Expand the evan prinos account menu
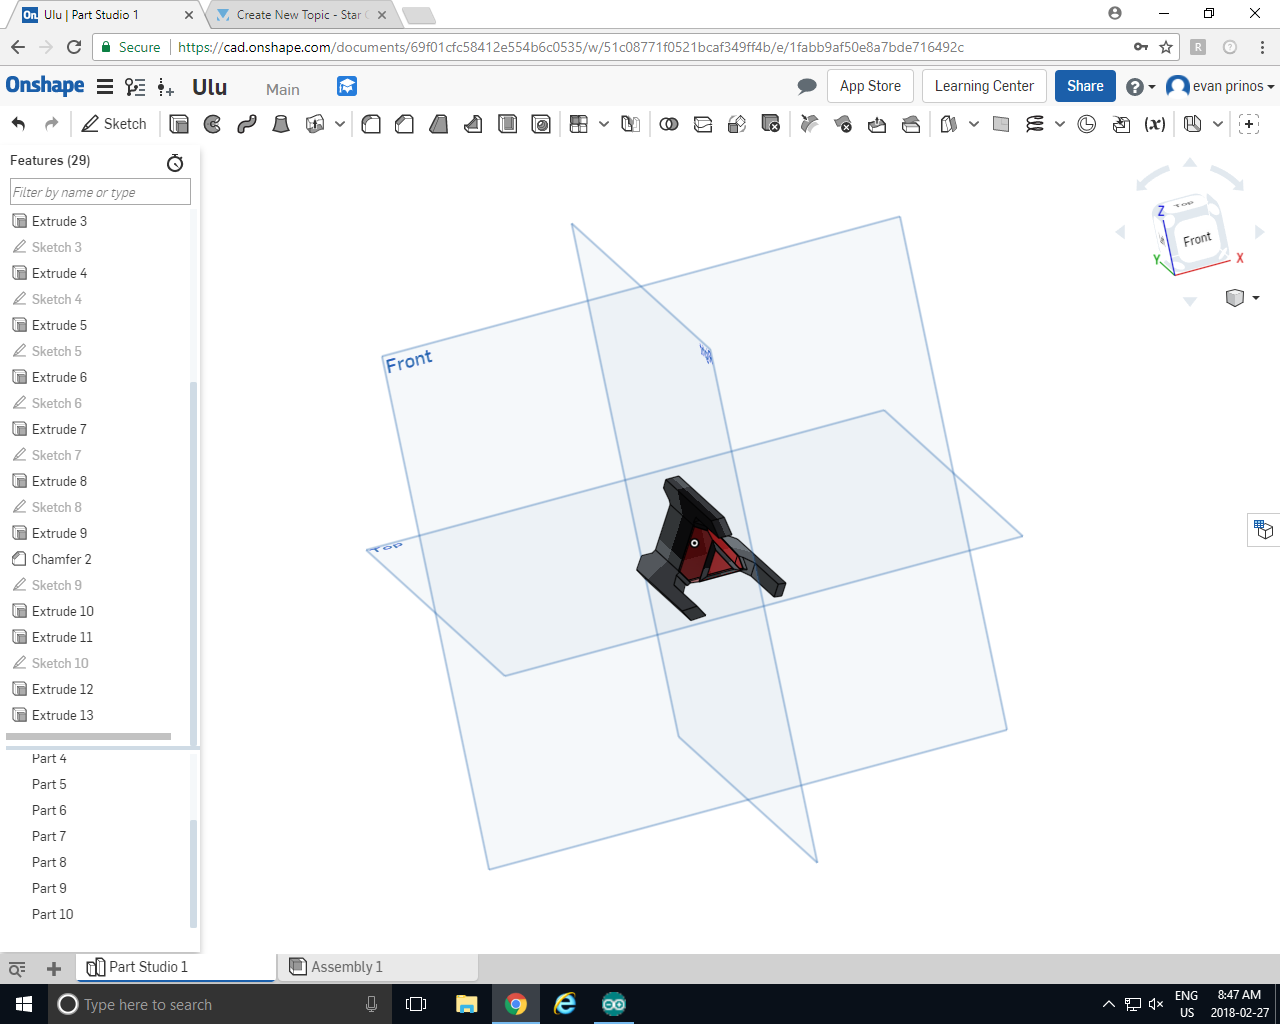Viewport: 1280px width, 1024px height. click(1221, 87)
